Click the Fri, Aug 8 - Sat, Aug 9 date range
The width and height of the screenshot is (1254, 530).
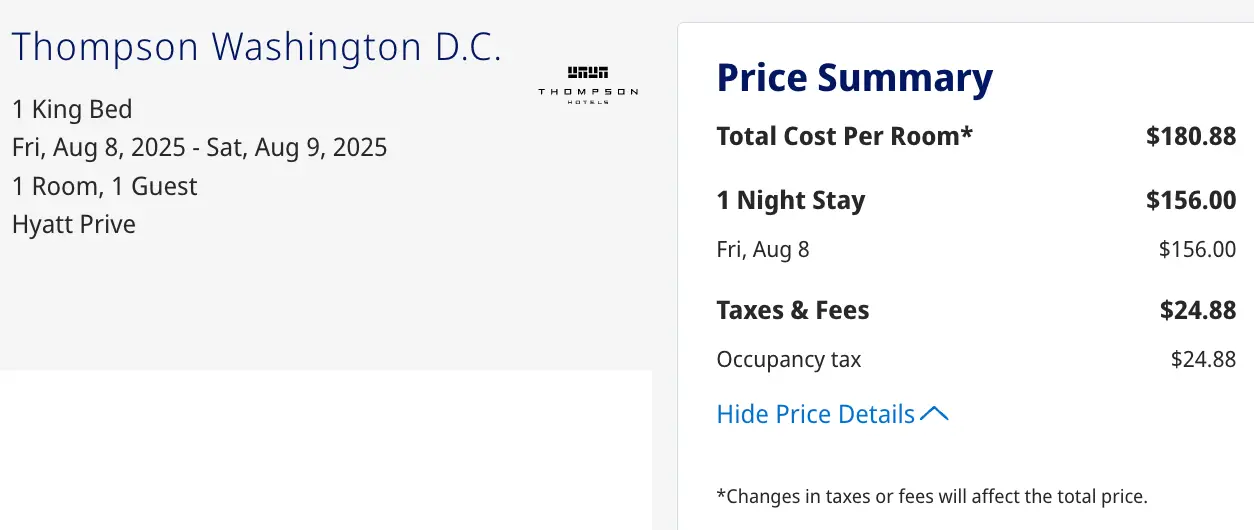coord(200,148)
